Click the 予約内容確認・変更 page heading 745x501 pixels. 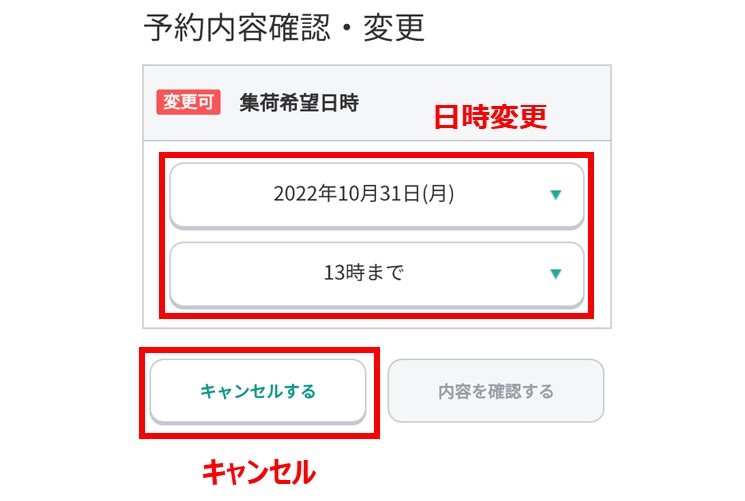click(x=285, y=27)
